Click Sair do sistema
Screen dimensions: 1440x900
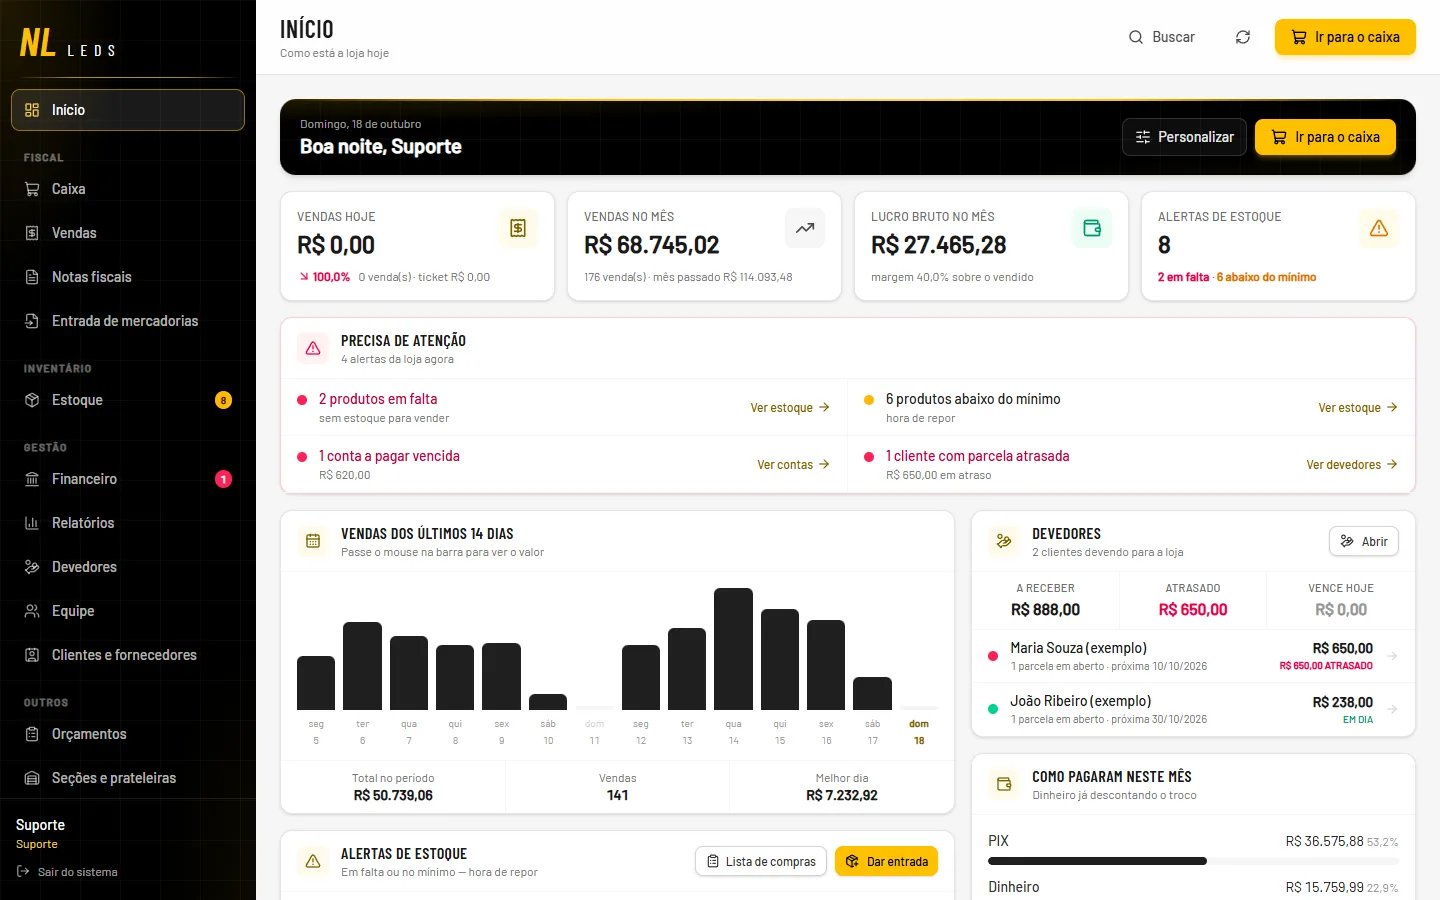[67, 872]
